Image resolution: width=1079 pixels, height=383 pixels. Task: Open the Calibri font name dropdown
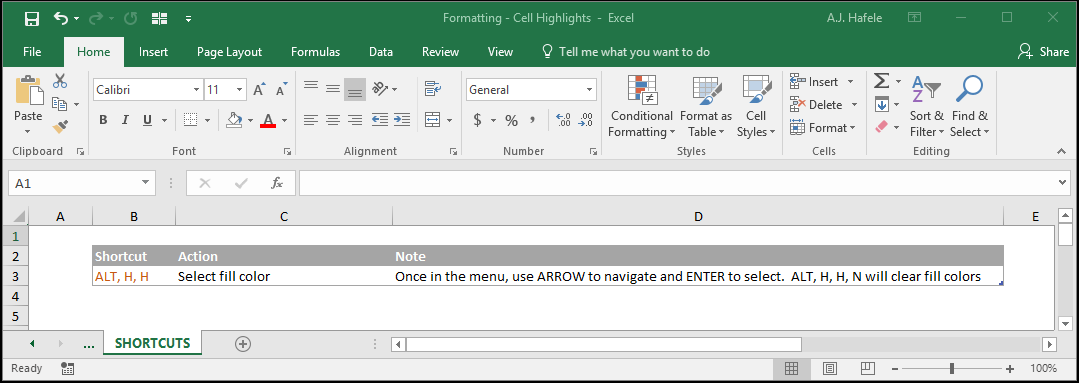pos(196,89)
